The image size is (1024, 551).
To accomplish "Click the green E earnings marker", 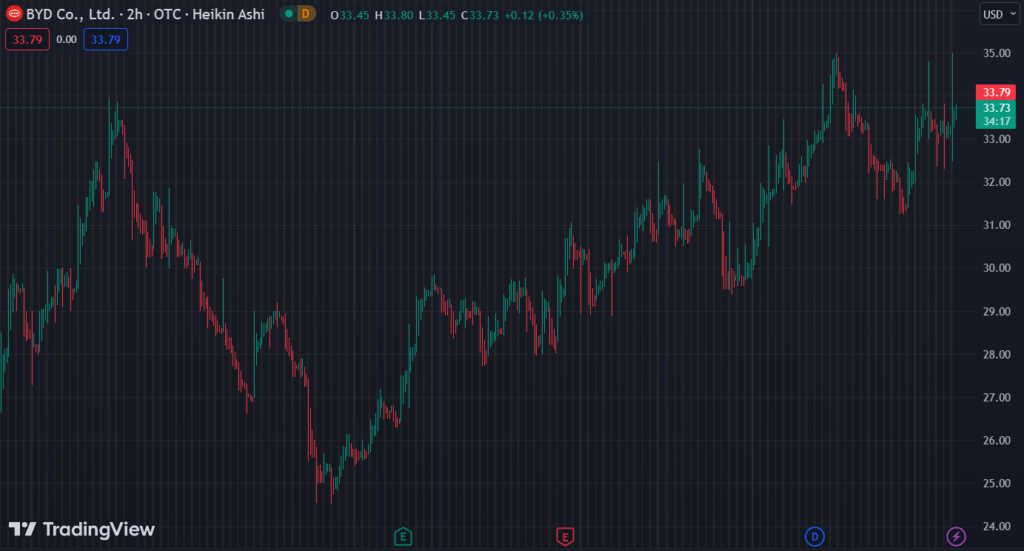I will click(403, 537).
